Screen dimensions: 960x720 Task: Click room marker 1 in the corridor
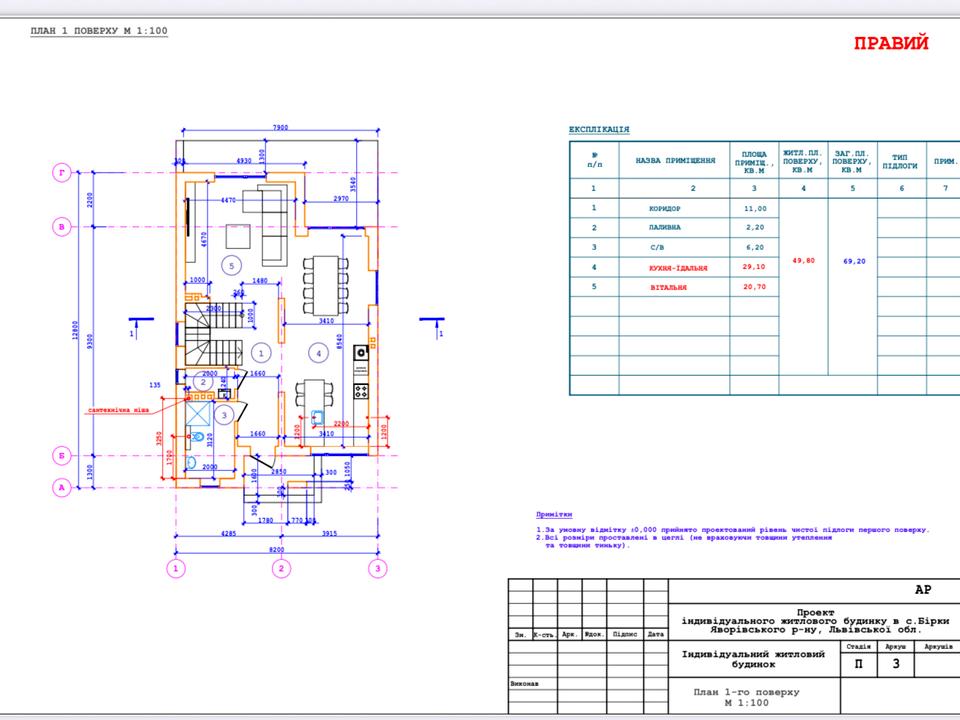point(259,352)
